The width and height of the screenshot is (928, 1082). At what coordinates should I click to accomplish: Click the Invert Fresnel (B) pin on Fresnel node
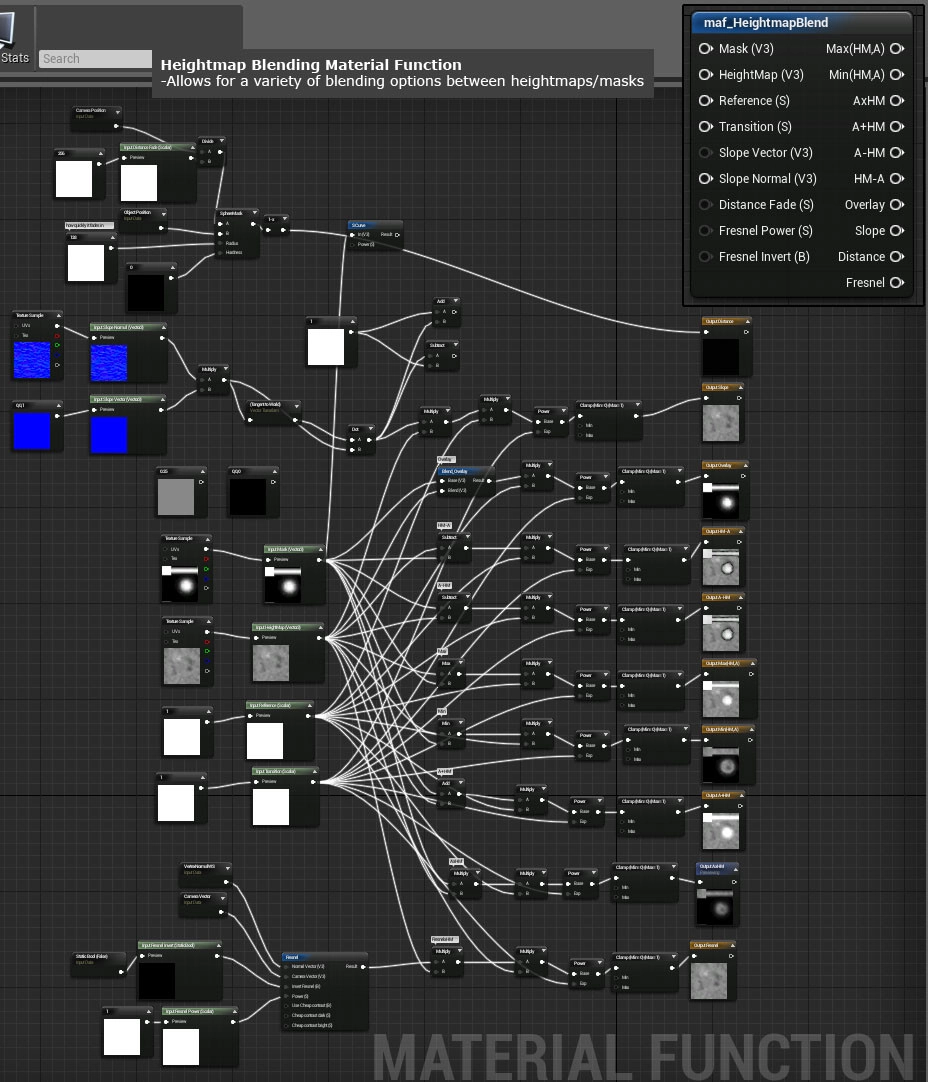click(x=288, y=986)
